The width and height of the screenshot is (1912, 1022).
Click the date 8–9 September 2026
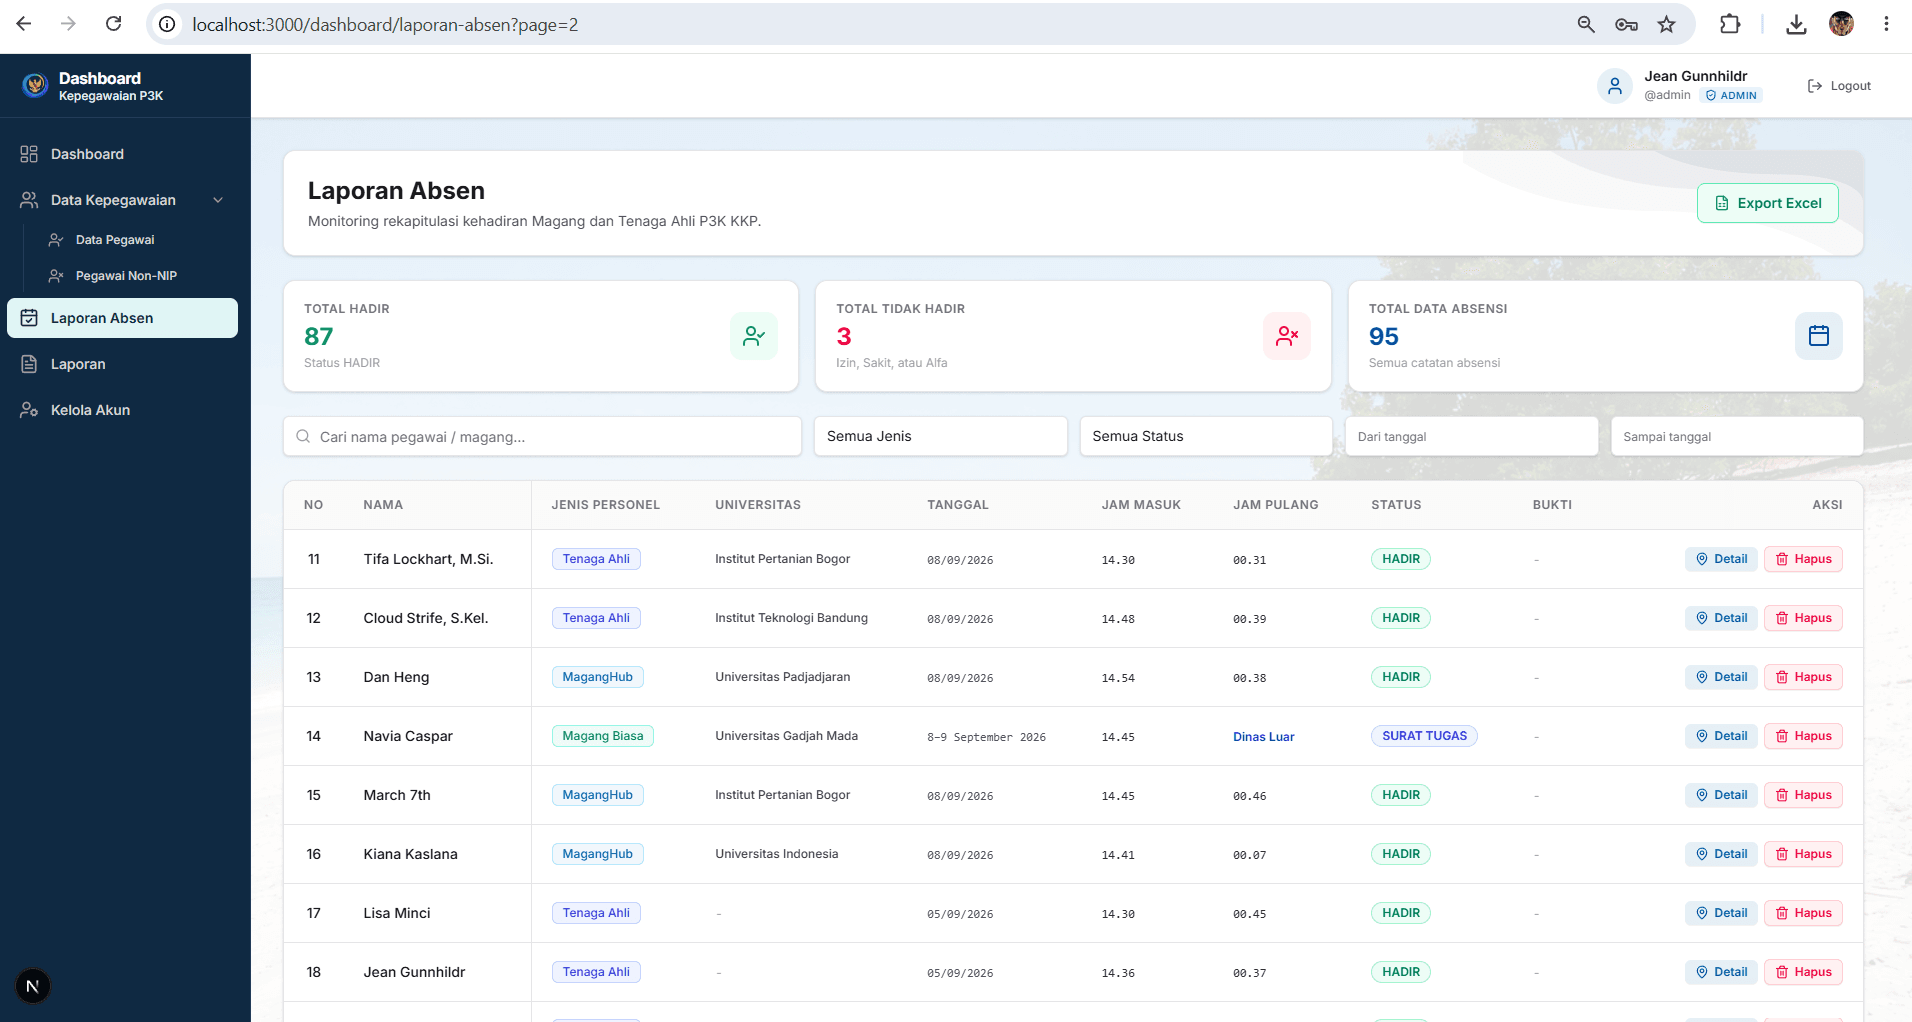(x=986, y=737)
